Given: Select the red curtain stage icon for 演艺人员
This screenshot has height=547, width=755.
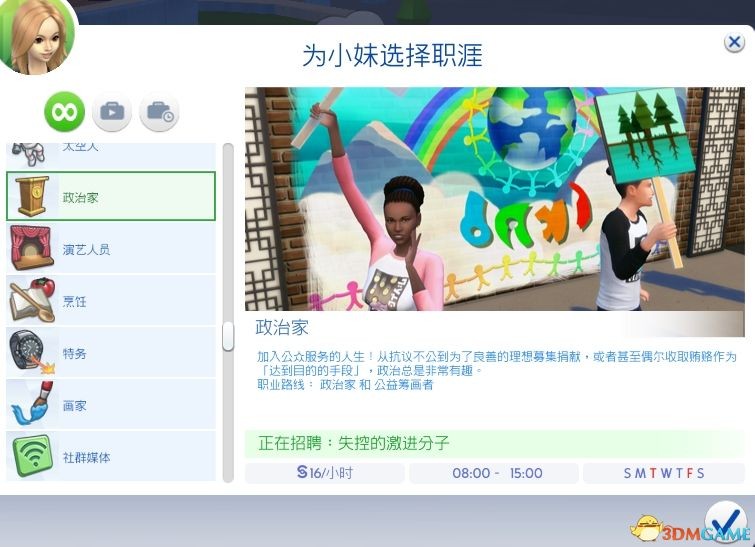Looking at the screenshot, I should [x=31, y=248].
